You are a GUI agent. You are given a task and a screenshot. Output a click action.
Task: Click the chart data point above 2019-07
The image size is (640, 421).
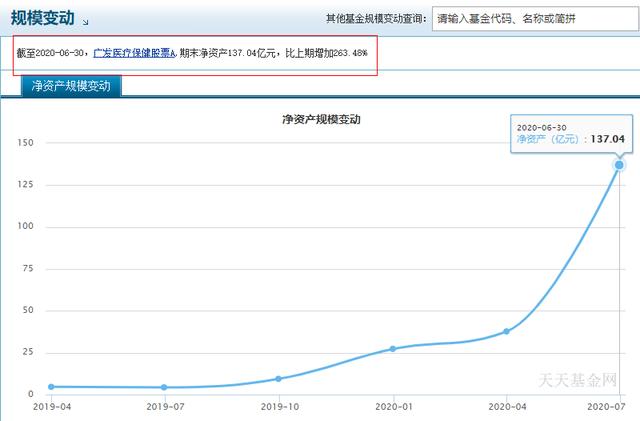pos(164,387)
